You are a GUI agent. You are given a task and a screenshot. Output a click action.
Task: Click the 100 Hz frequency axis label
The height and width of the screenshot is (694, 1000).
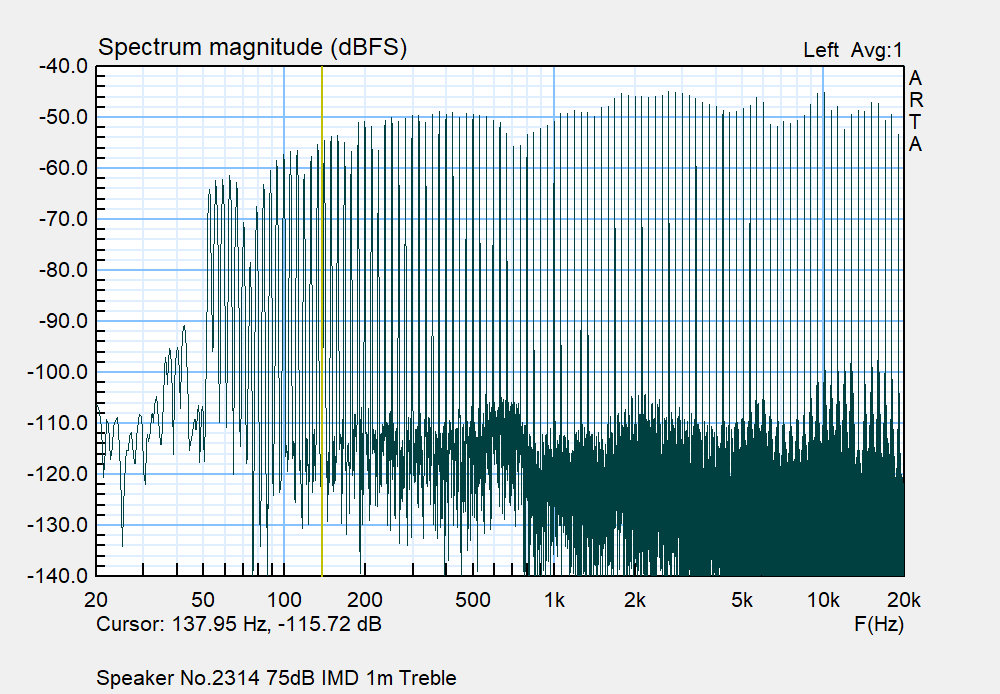pos(284,600)
